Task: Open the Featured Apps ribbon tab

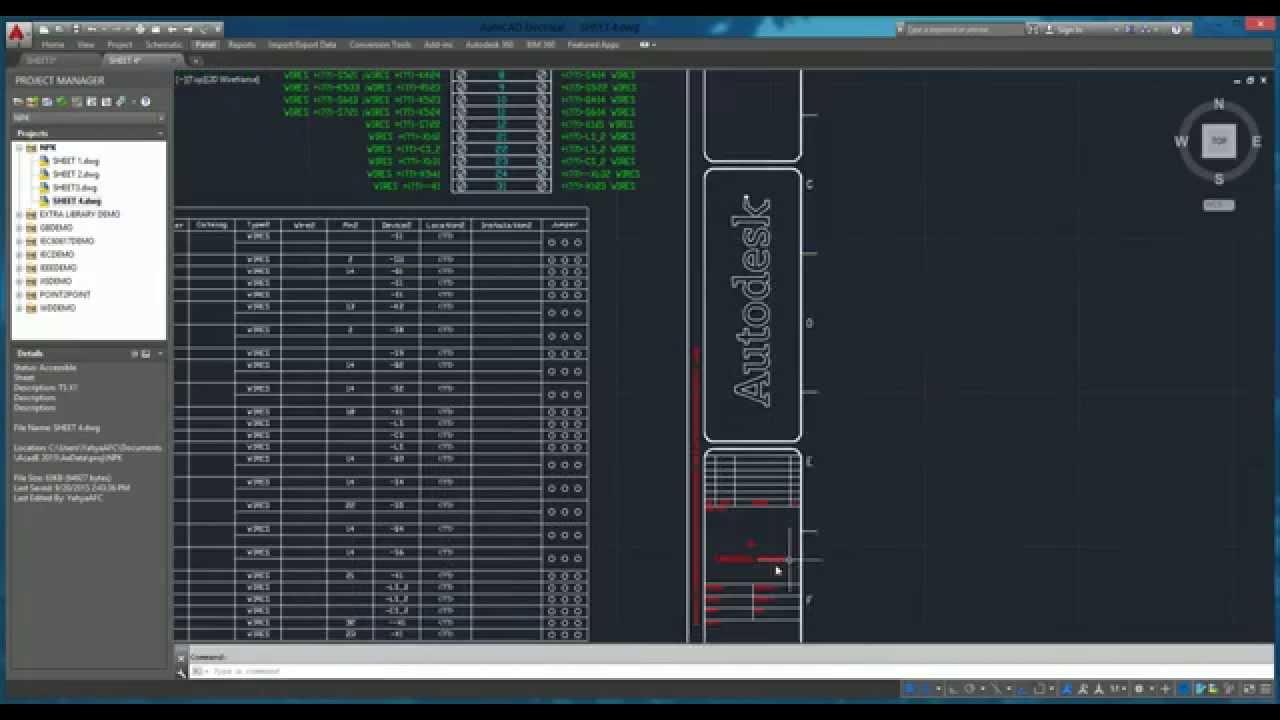Action: [x=593, y=45]
